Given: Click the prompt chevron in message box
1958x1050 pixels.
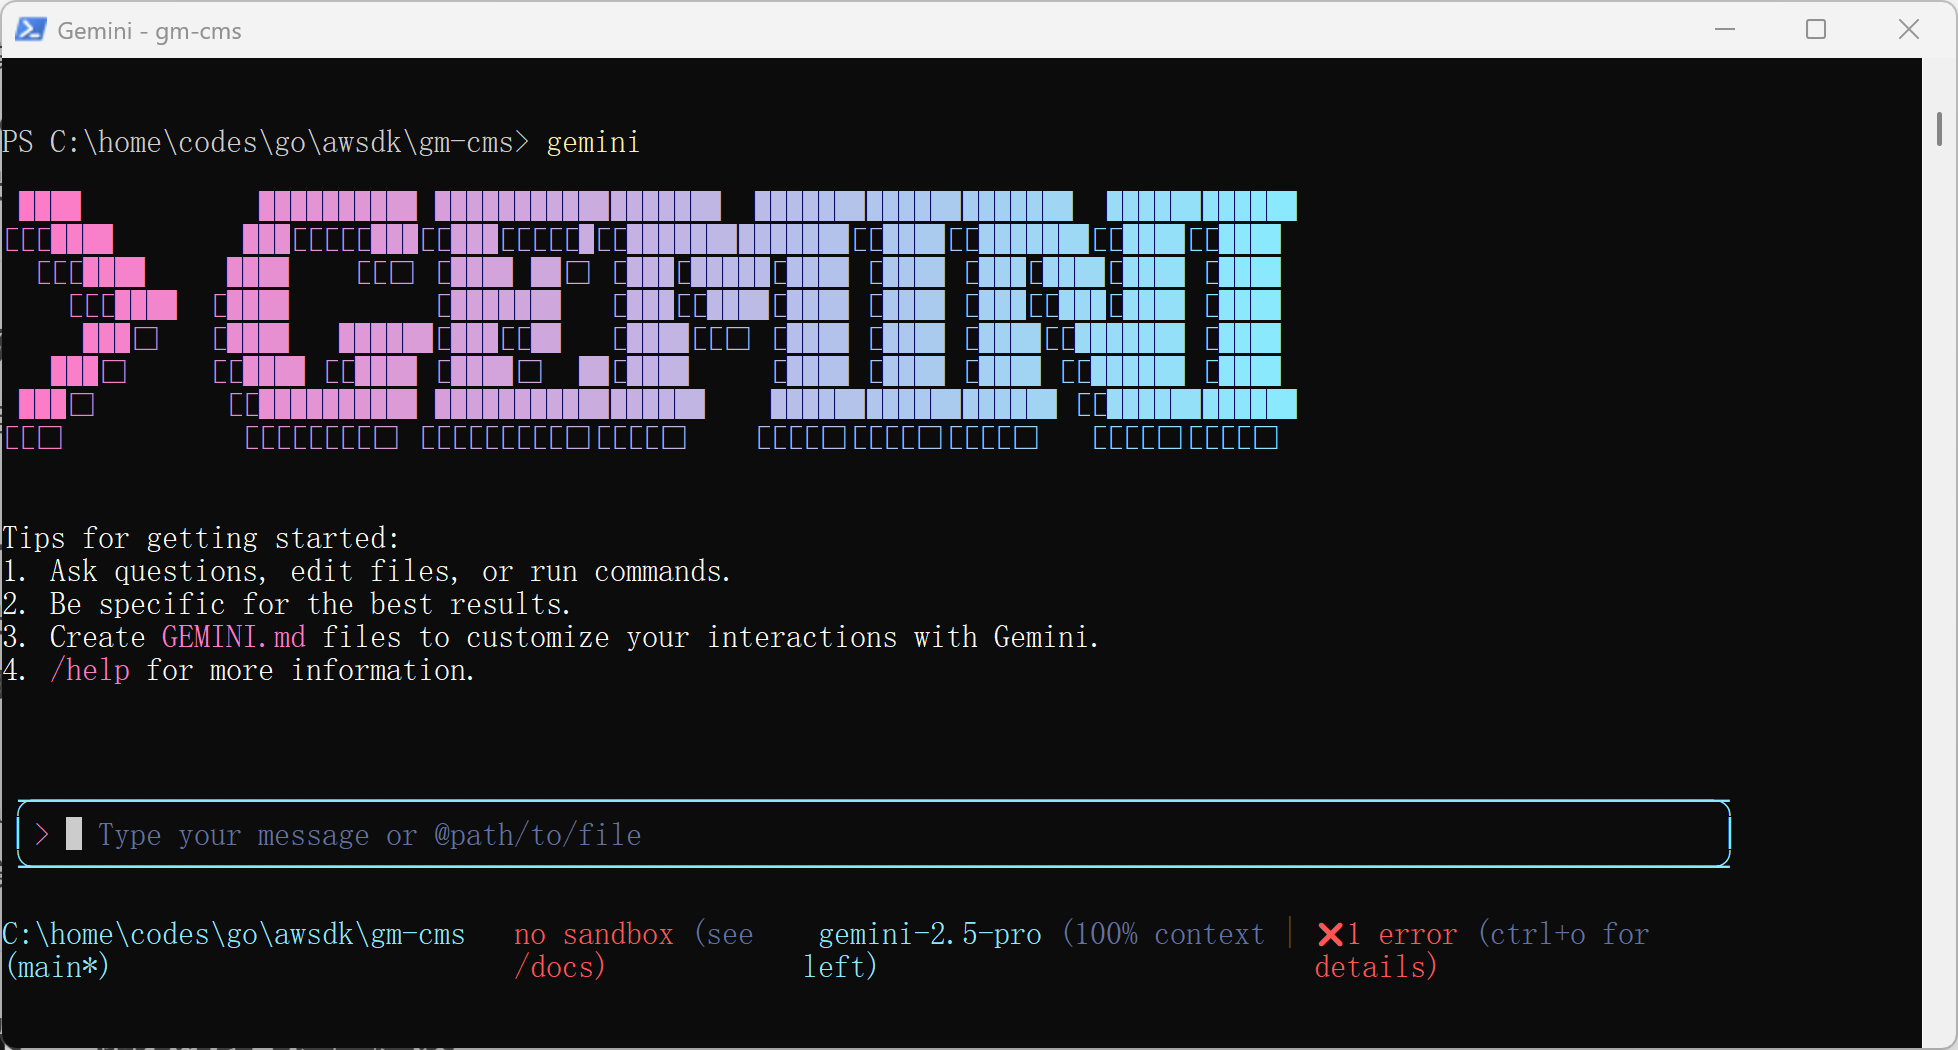Looking at the screenshot, I should pos(42,834).
